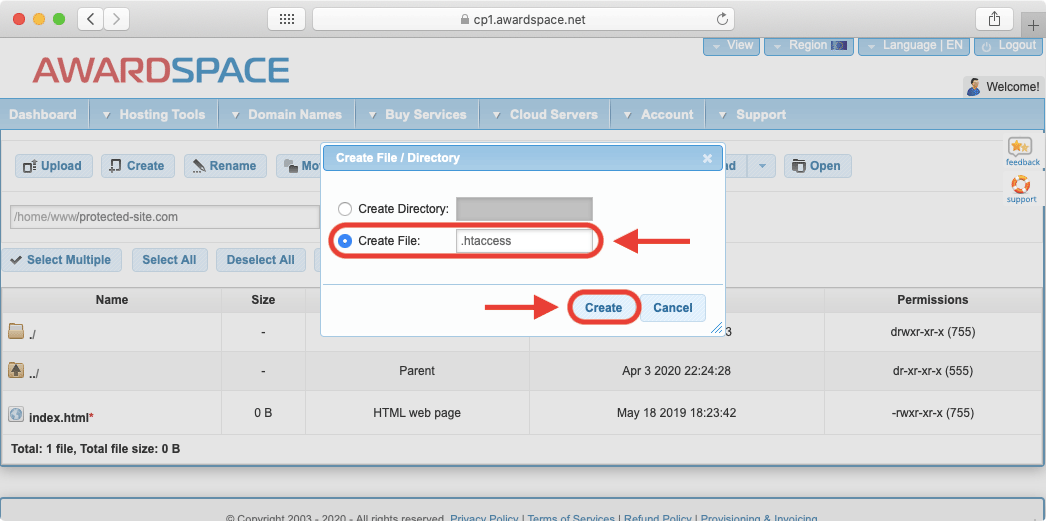The image size is (1046, 521).
Task: Go to the Dashboard tab
Action: (x=43, y=115)
